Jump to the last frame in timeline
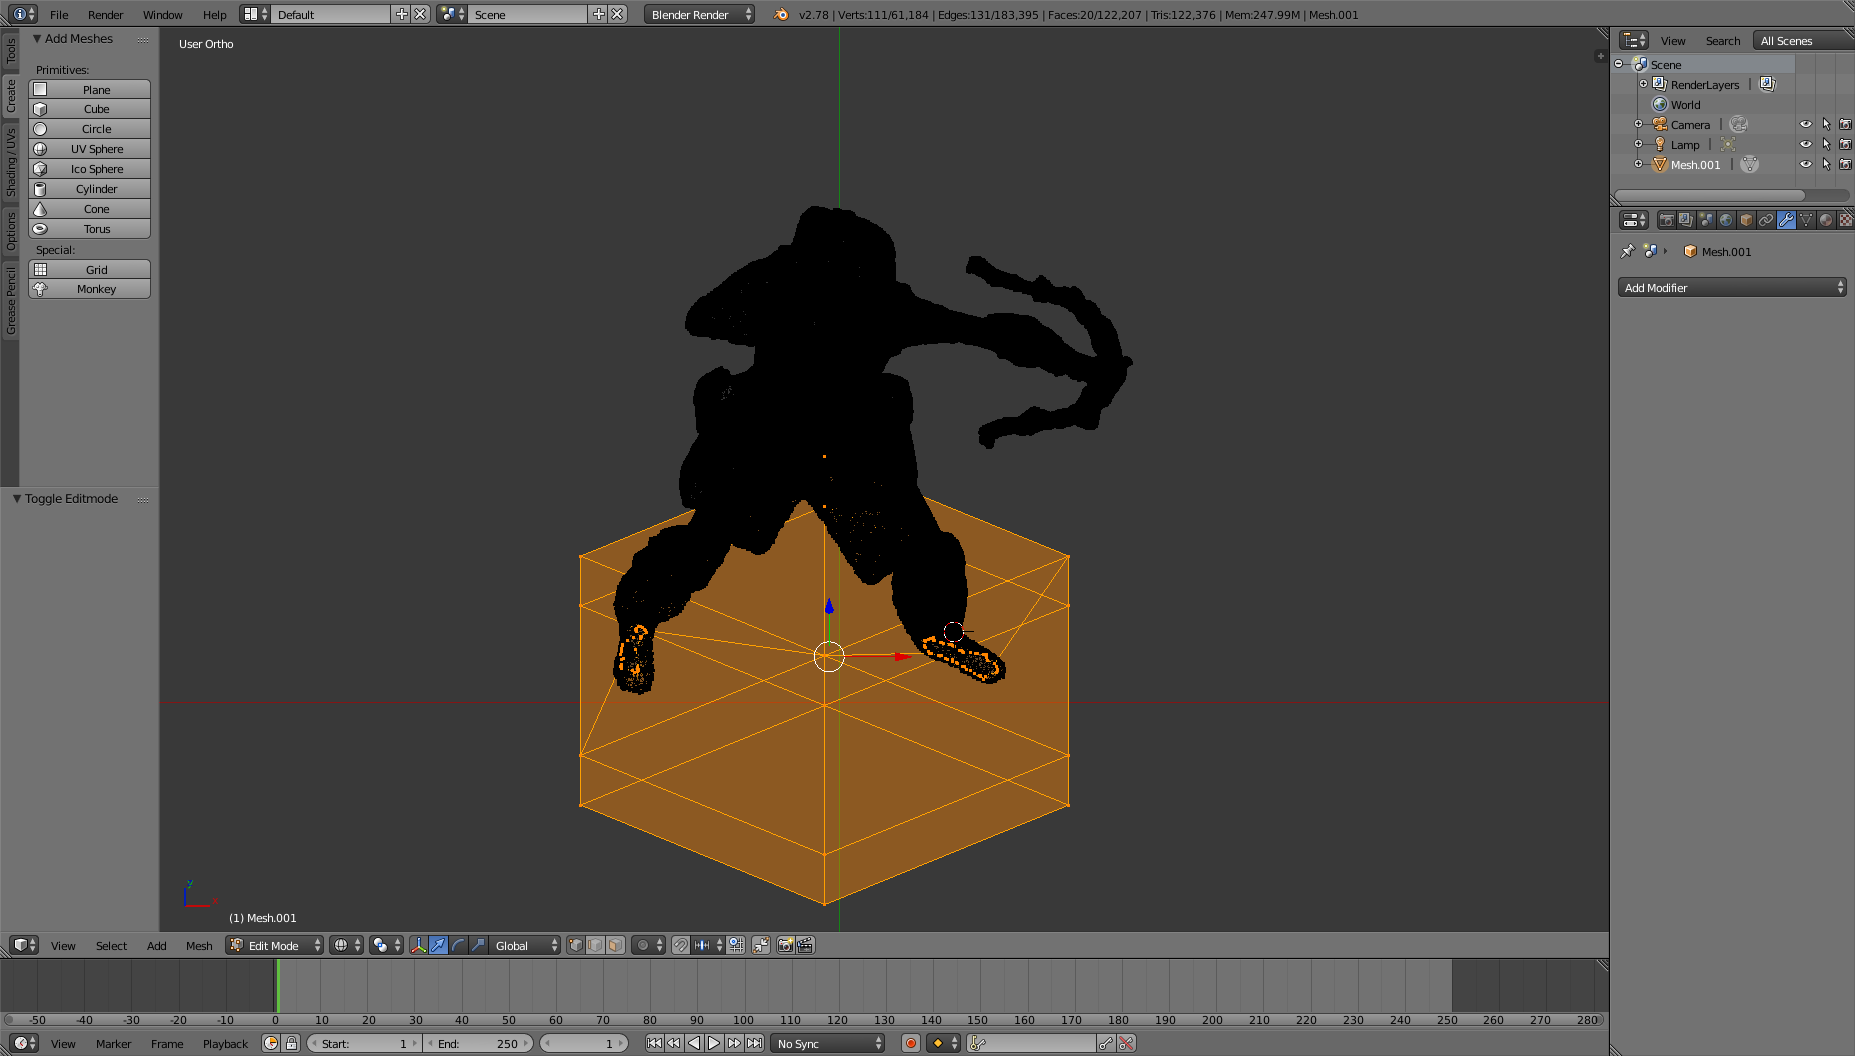 point(755,1043)
